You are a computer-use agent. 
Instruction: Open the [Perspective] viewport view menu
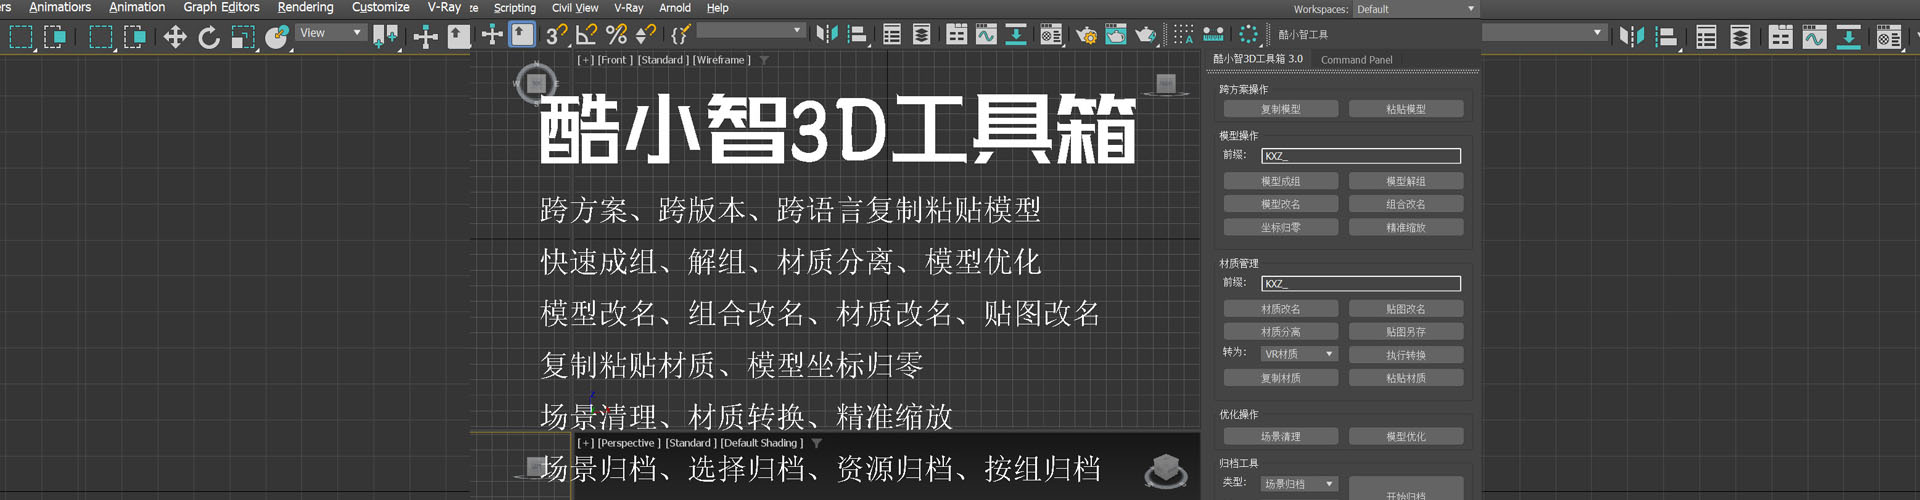coord(629,443)
